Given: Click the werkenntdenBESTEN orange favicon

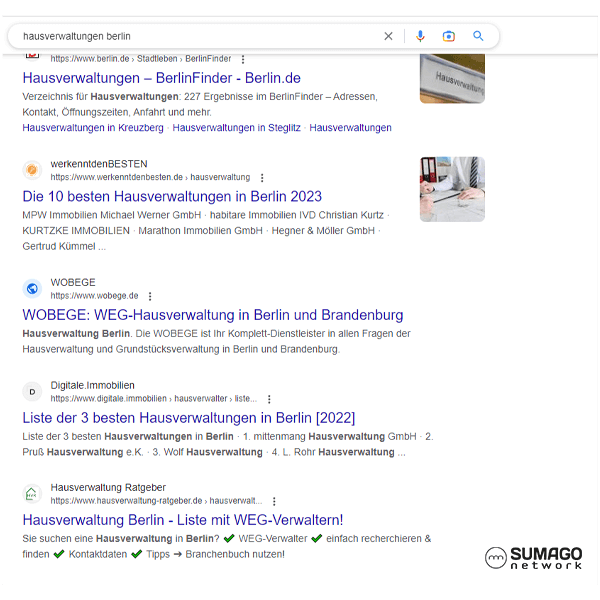Looking at the screenshot, I should click(32, 170).
